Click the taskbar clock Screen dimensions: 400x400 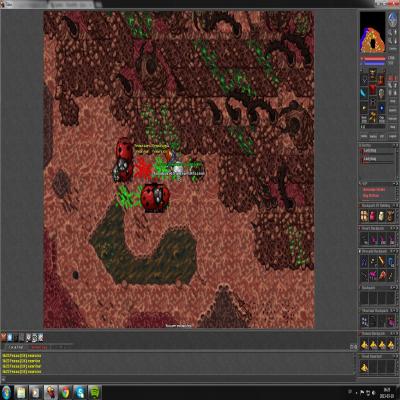(387, 392)
